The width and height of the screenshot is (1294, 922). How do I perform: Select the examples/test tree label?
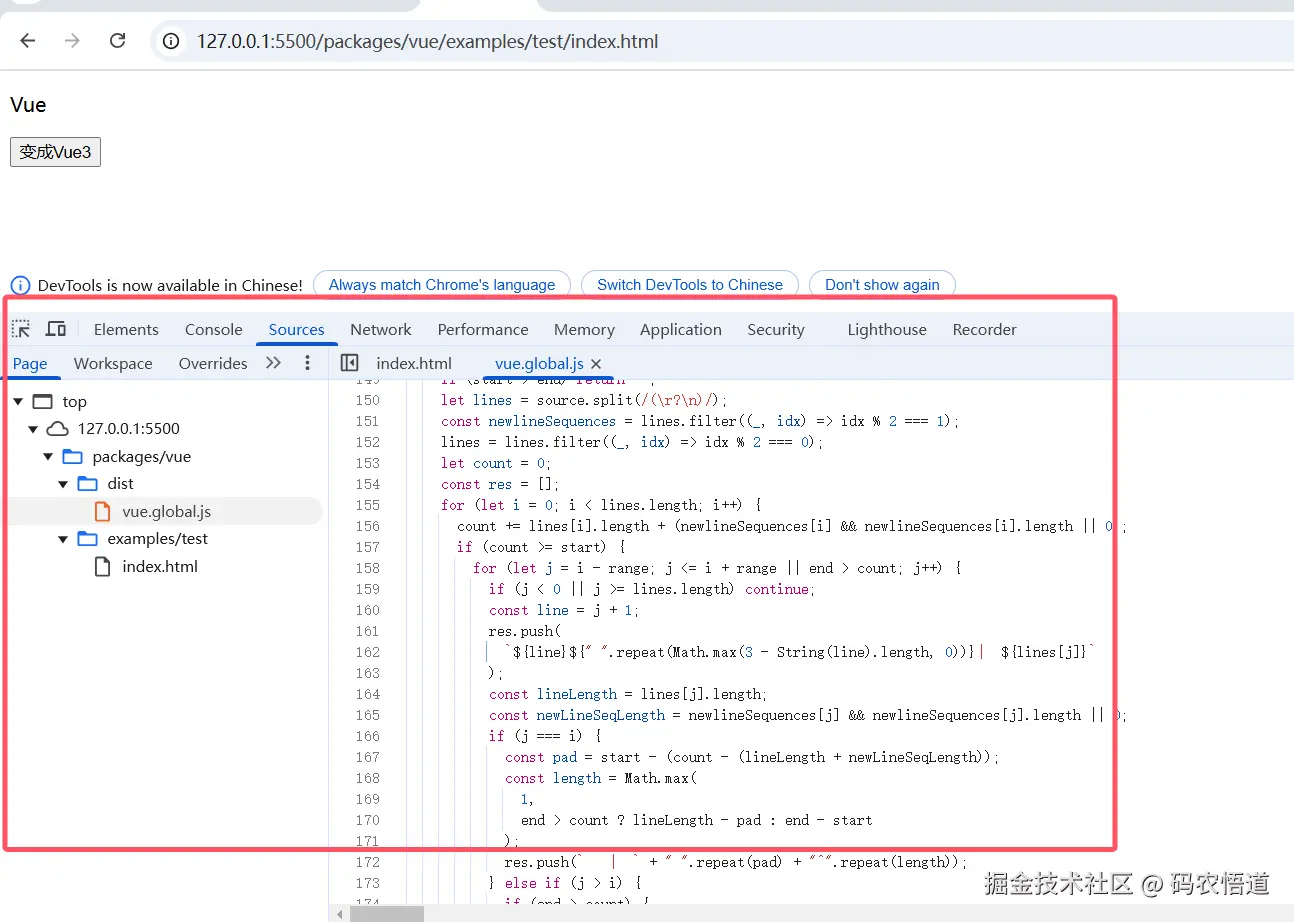click(158, 539)
